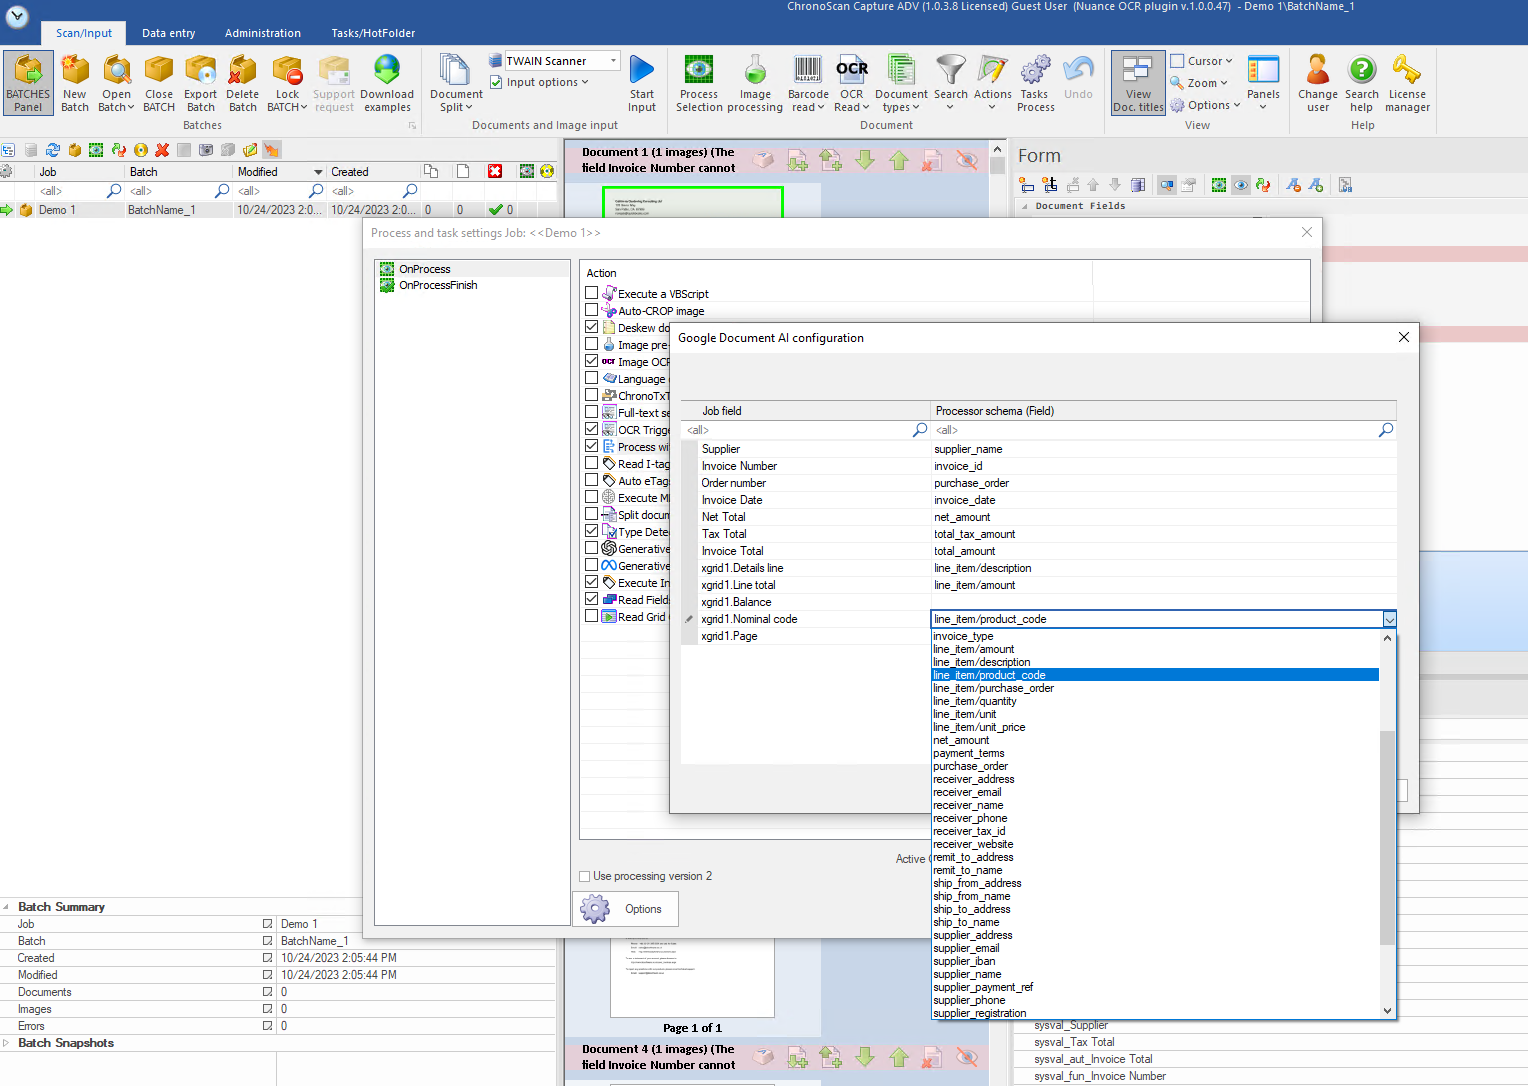This screenshot has width=1528, height=1086.
Task: Open the Administration tab
Action: click(x=262, y=33)
